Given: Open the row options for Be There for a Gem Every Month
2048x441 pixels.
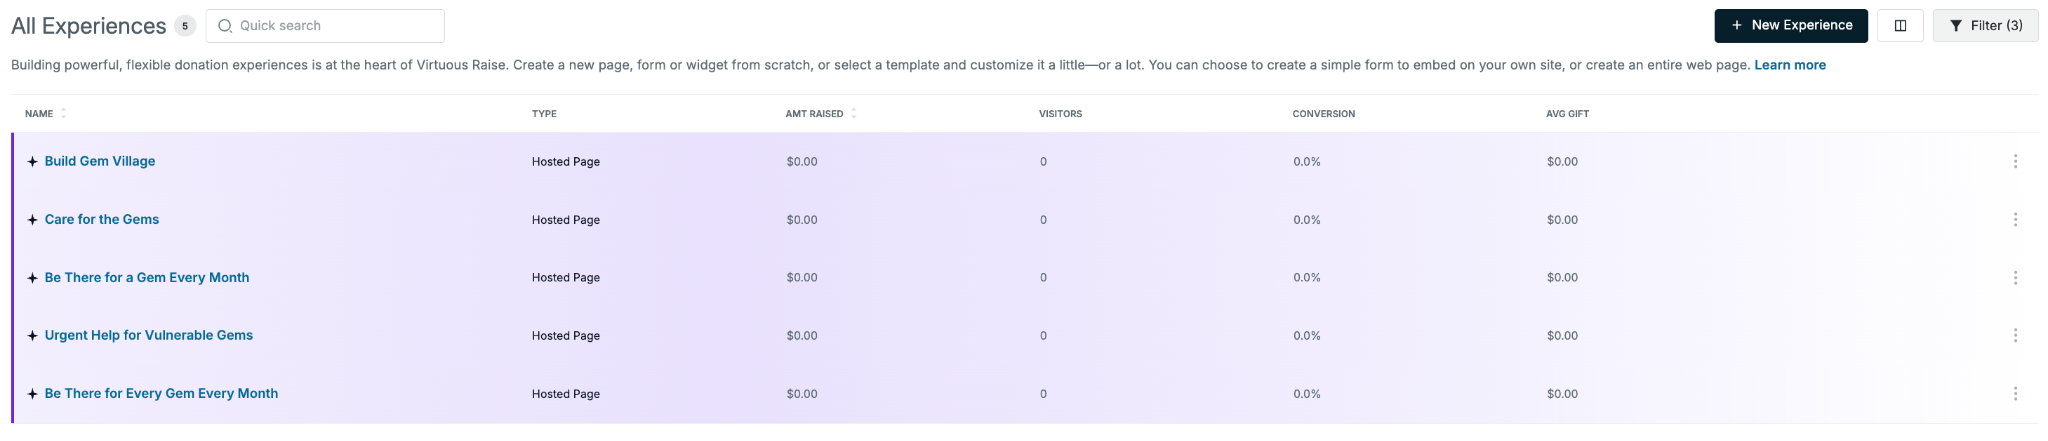Looking at the screenshot, I should click(2015, 277).
